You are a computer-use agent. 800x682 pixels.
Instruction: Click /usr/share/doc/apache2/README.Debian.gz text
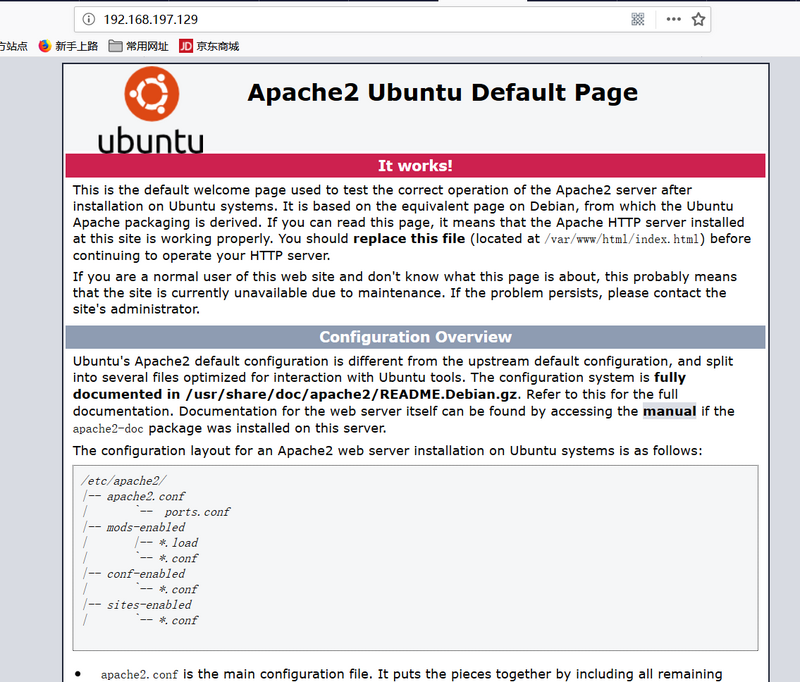click(352, 394)
